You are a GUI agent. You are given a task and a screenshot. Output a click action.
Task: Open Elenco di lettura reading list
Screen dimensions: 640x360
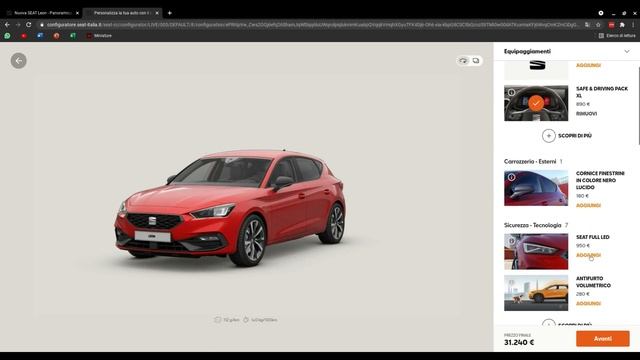point(617,36)
